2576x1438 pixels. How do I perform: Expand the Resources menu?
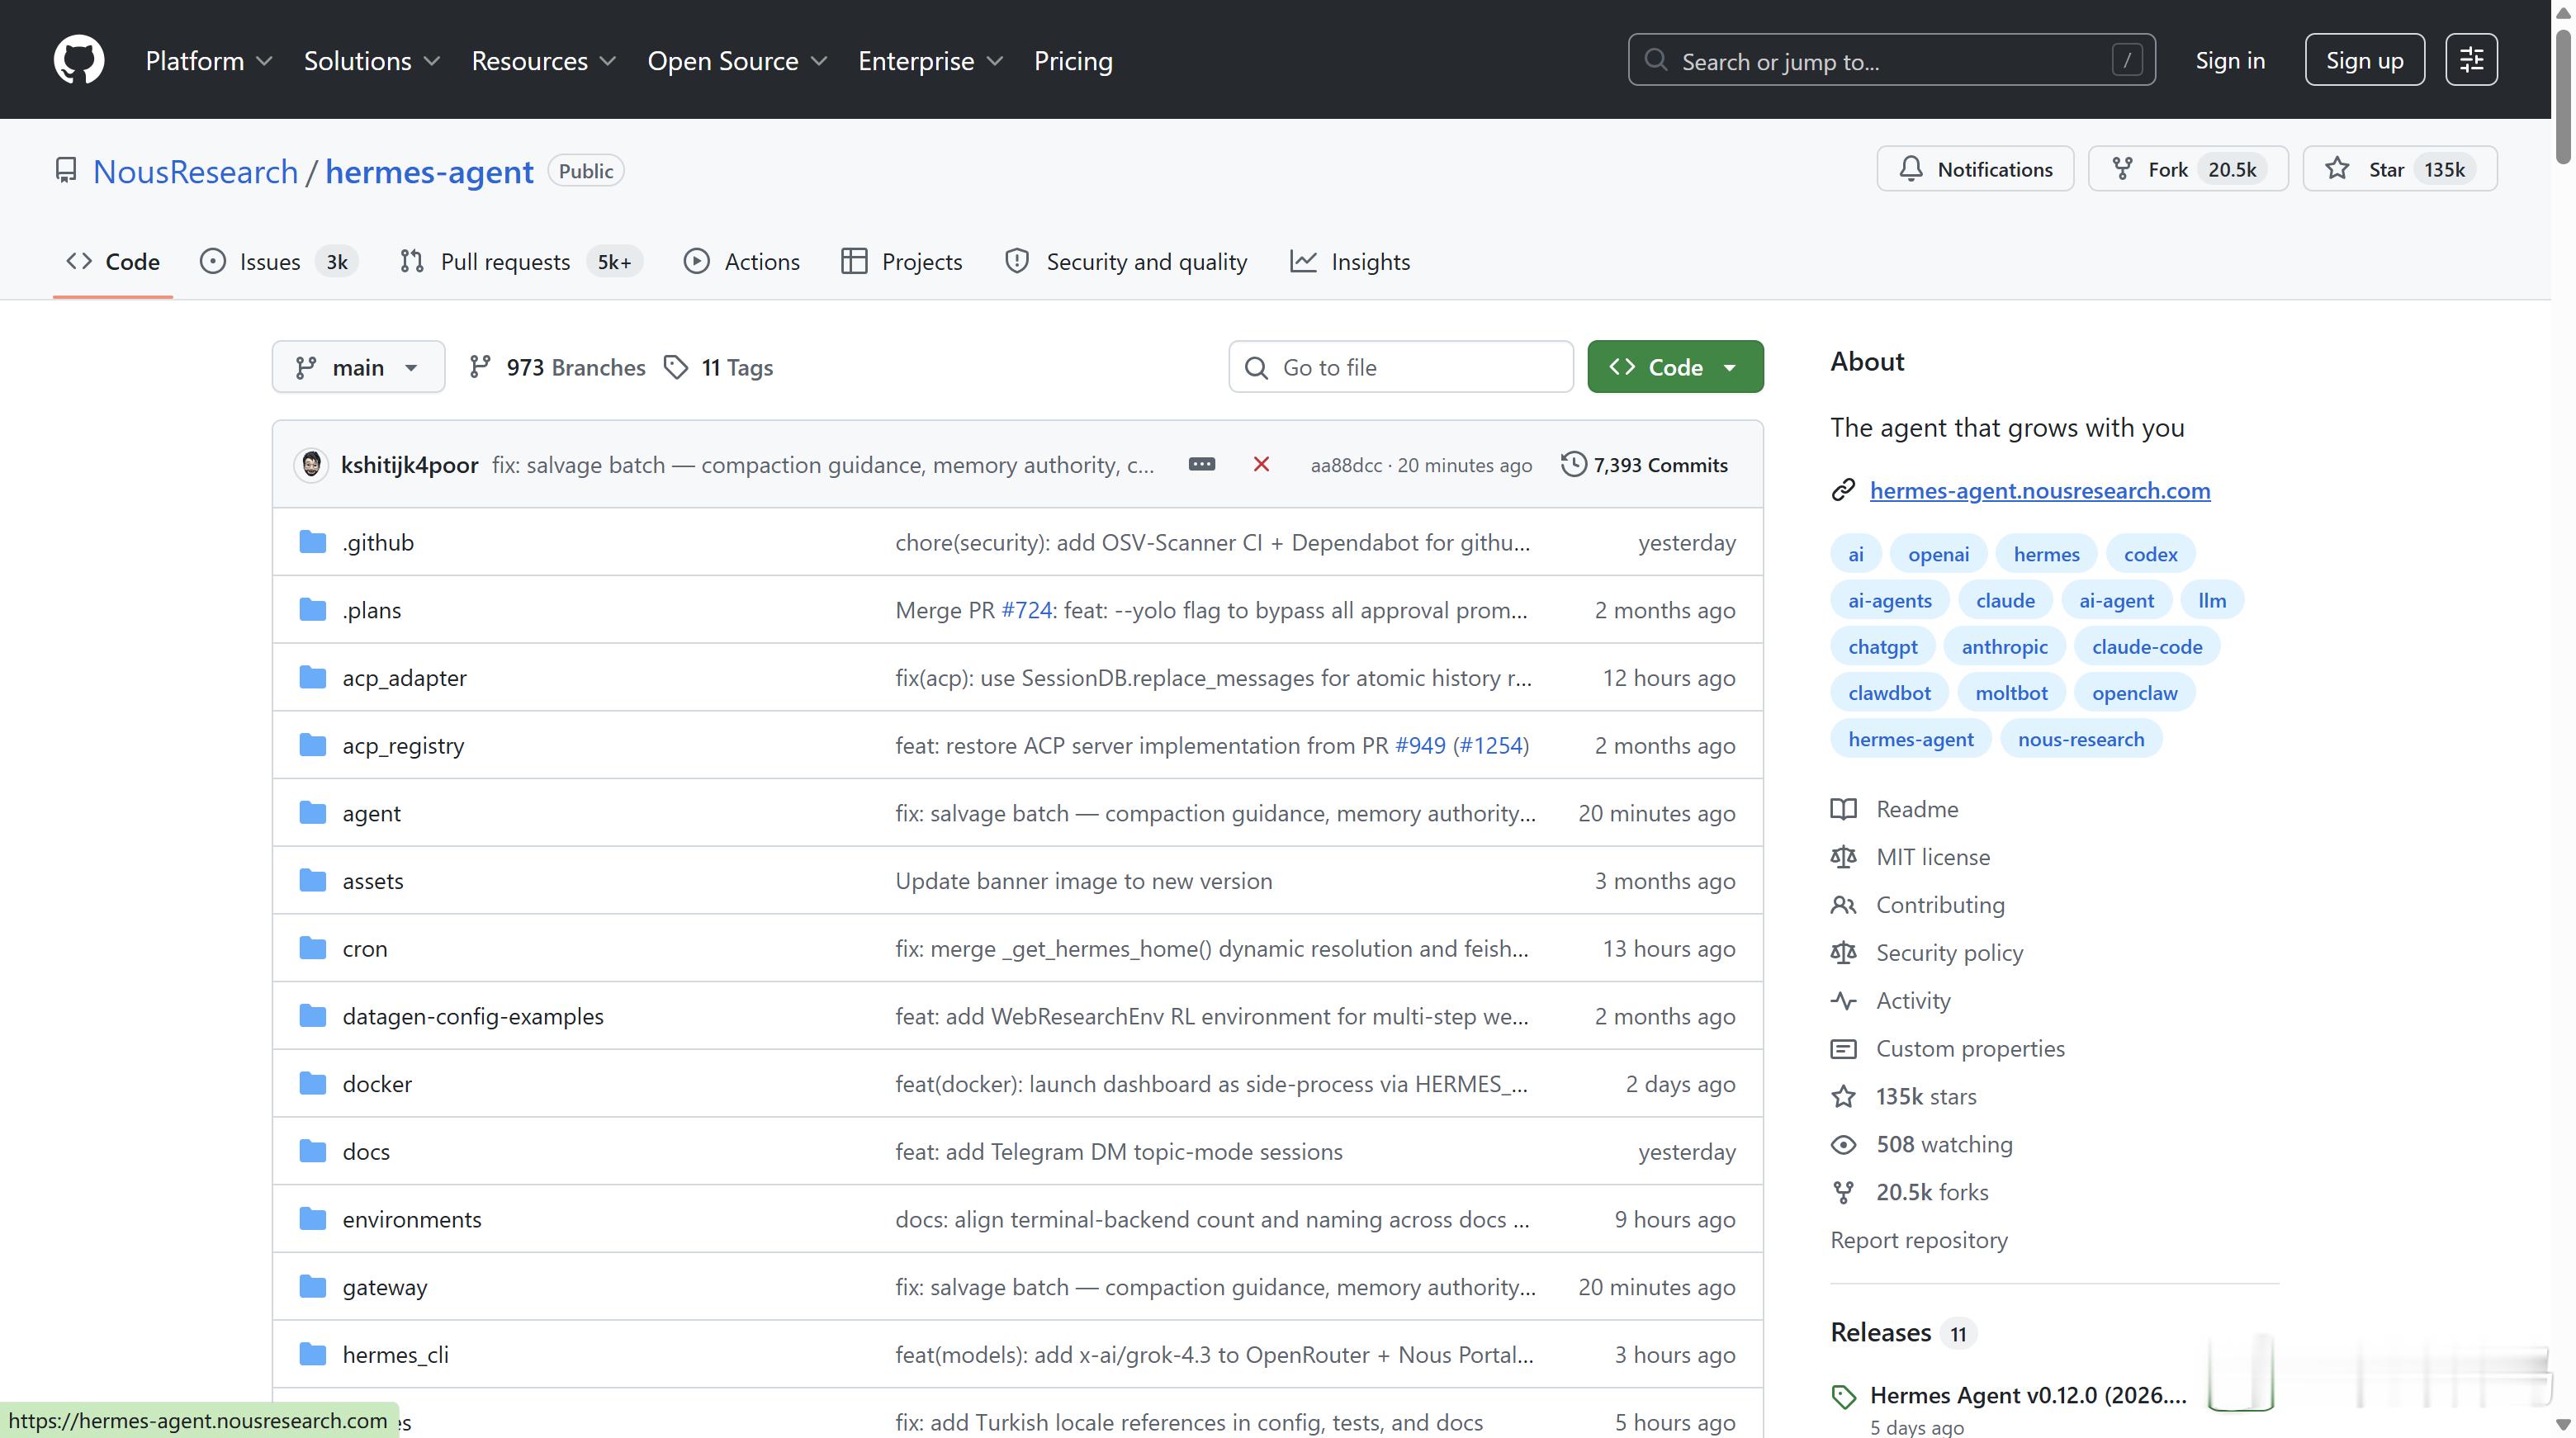tap(544, 61)
